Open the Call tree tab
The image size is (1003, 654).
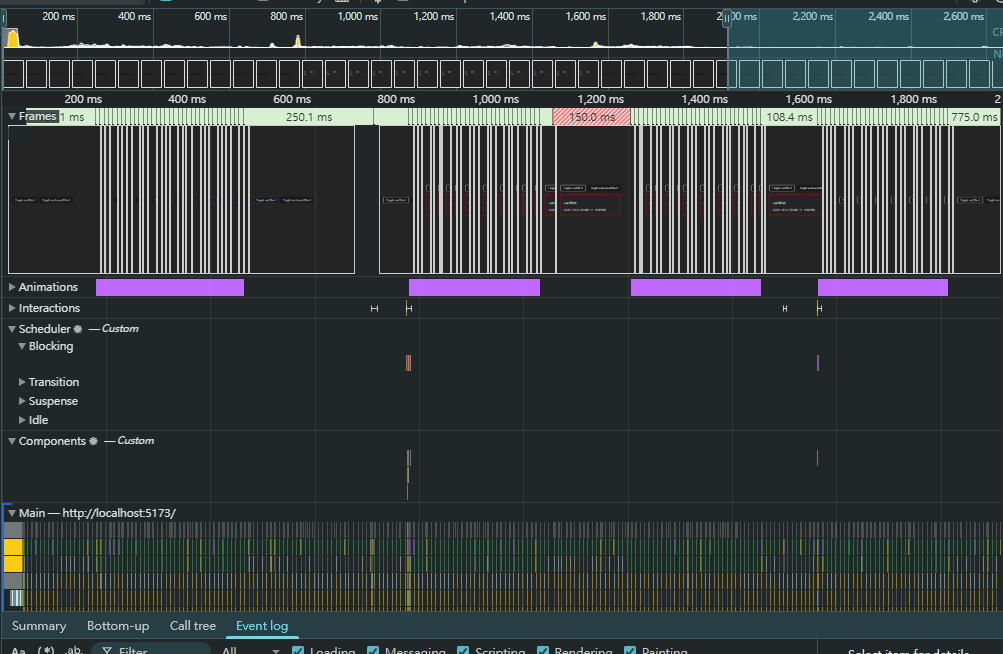[x=192, y=626]
